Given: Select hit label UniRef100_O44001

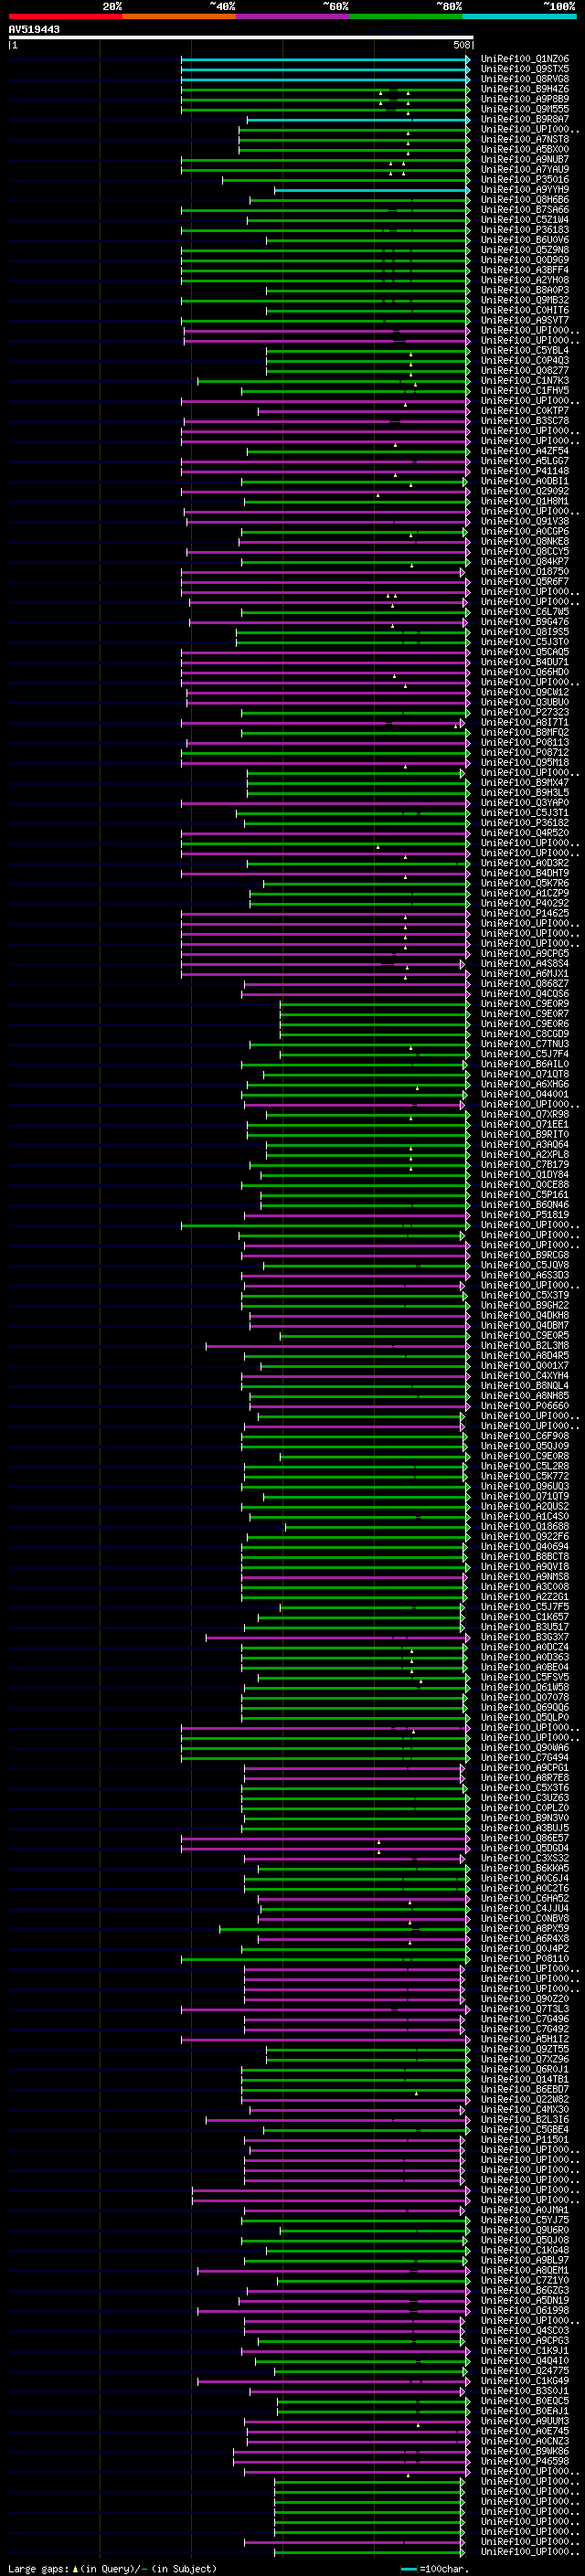Looking at the screenshot, I should click(525, 1094).
